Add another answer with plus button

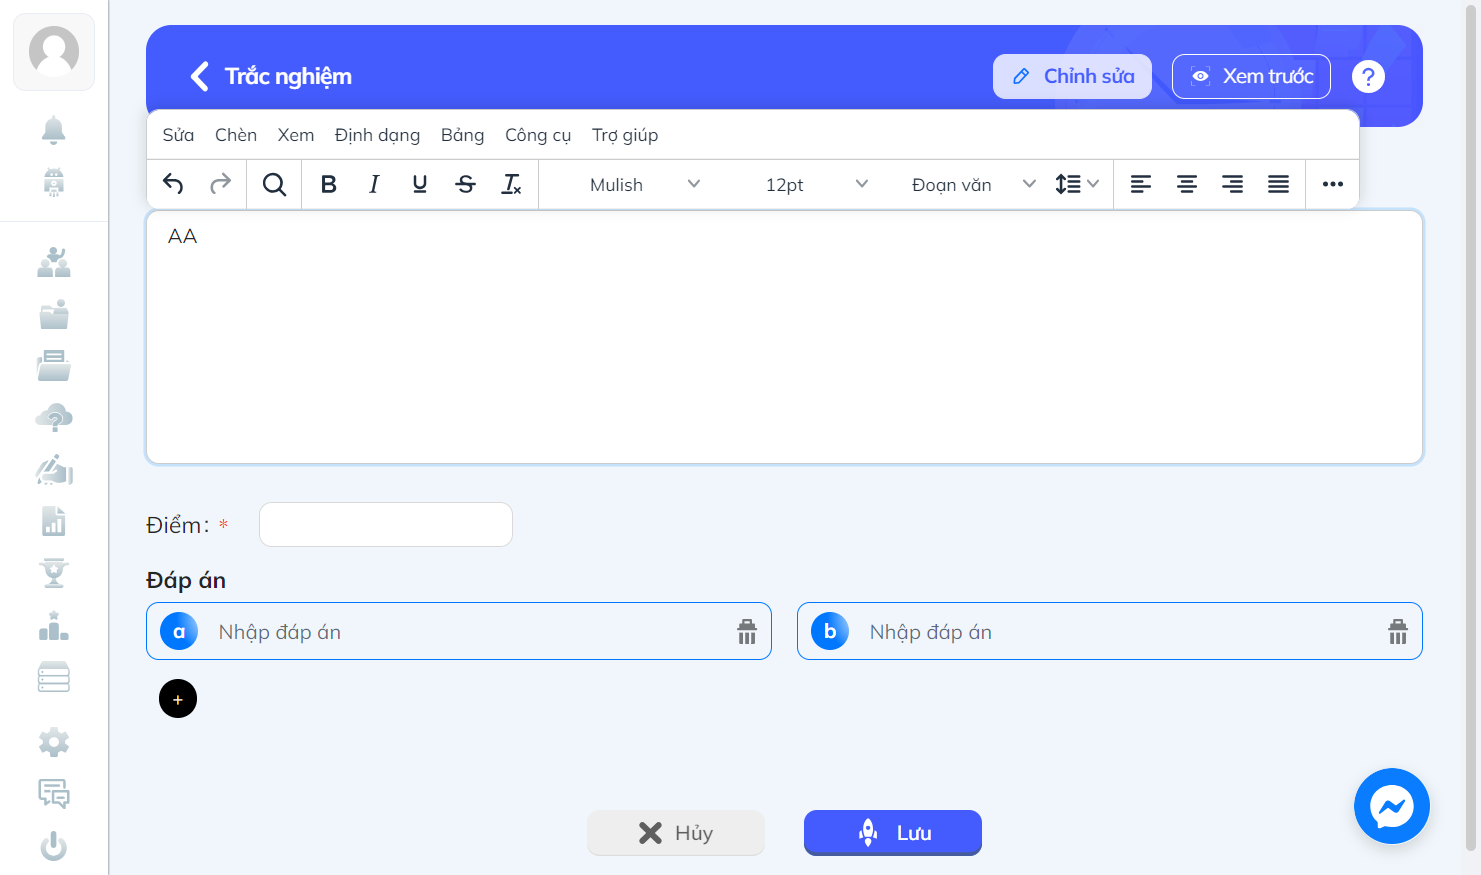[x=178, y=699]
